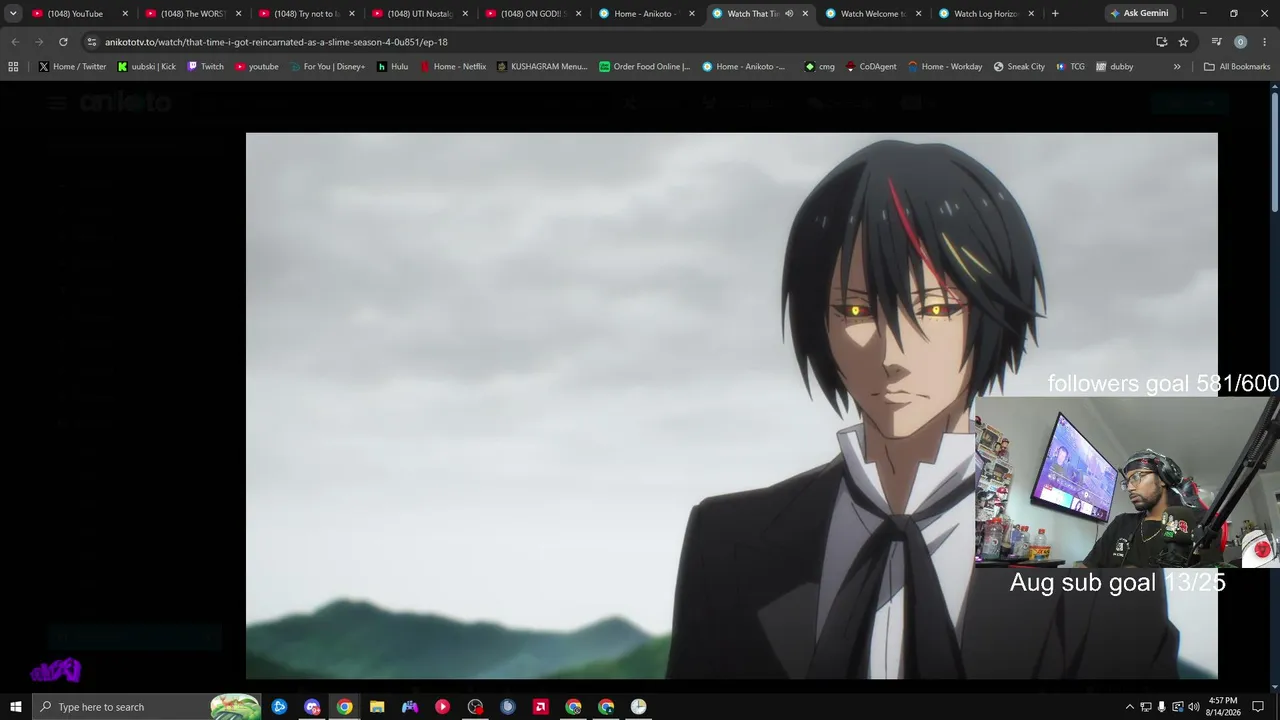Viewport: 1280px width, 720px height.
Task: Open the calendar from the 4:57 PM clock
Action: 1222,707
